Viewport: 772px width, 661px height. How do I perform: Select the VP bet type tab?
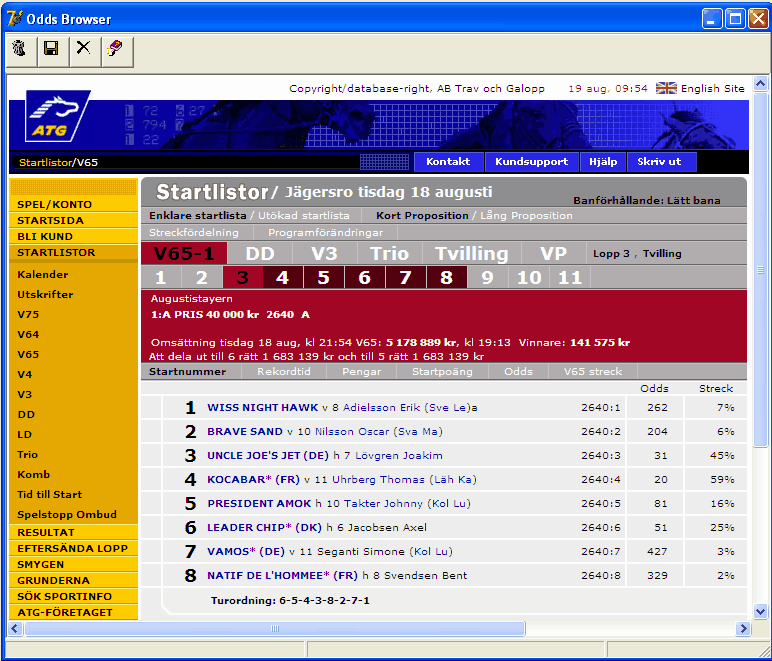pos(553,253)
